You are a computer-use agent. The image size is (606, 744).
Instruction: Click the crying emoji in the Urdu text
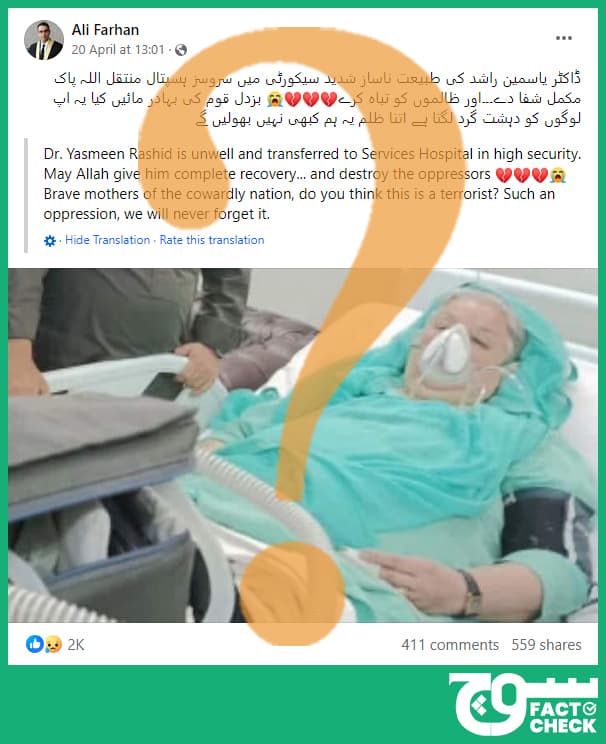click(274, 99)
